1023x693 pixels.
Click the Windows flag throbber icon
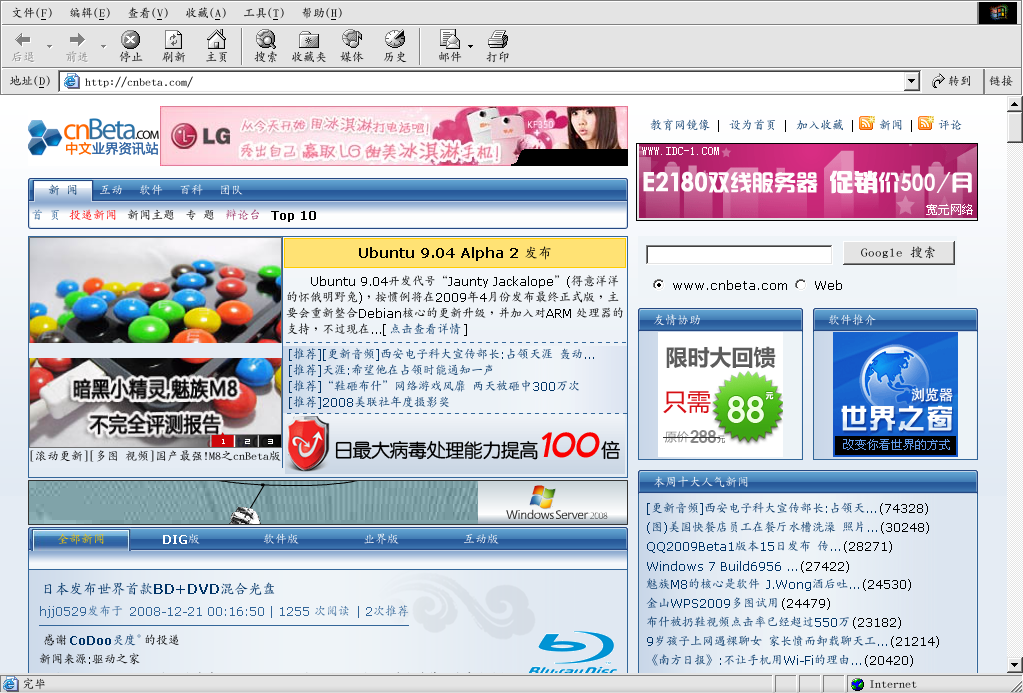pos(998,12)
